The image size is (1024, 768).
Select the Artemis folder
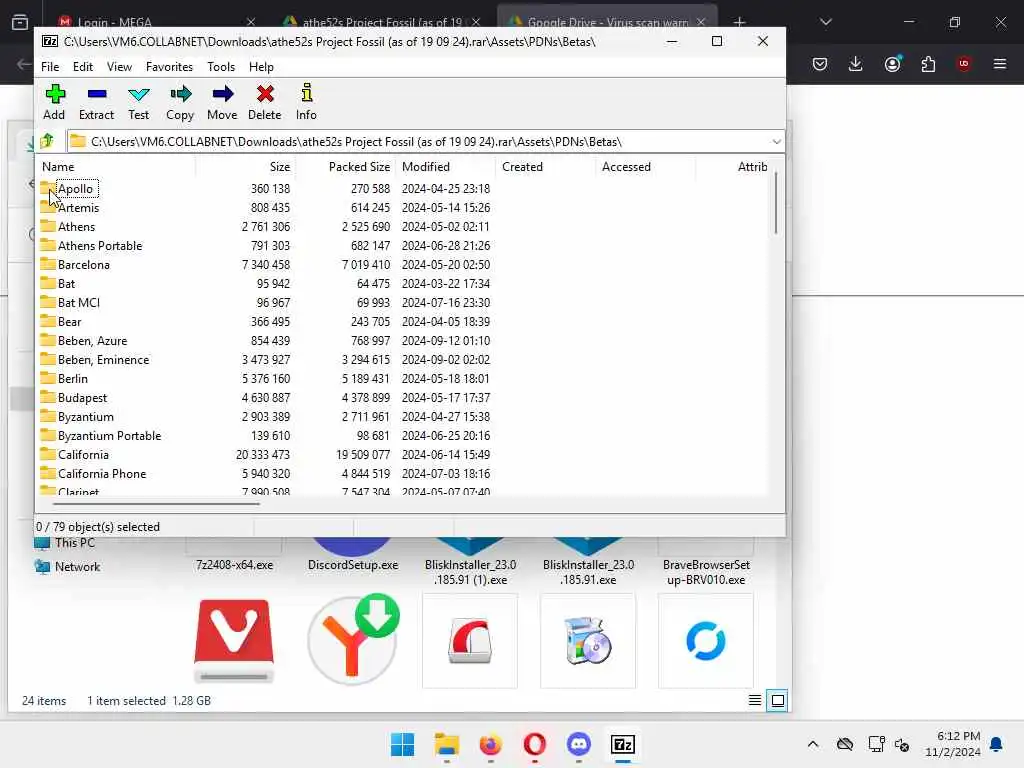point(78,208)
